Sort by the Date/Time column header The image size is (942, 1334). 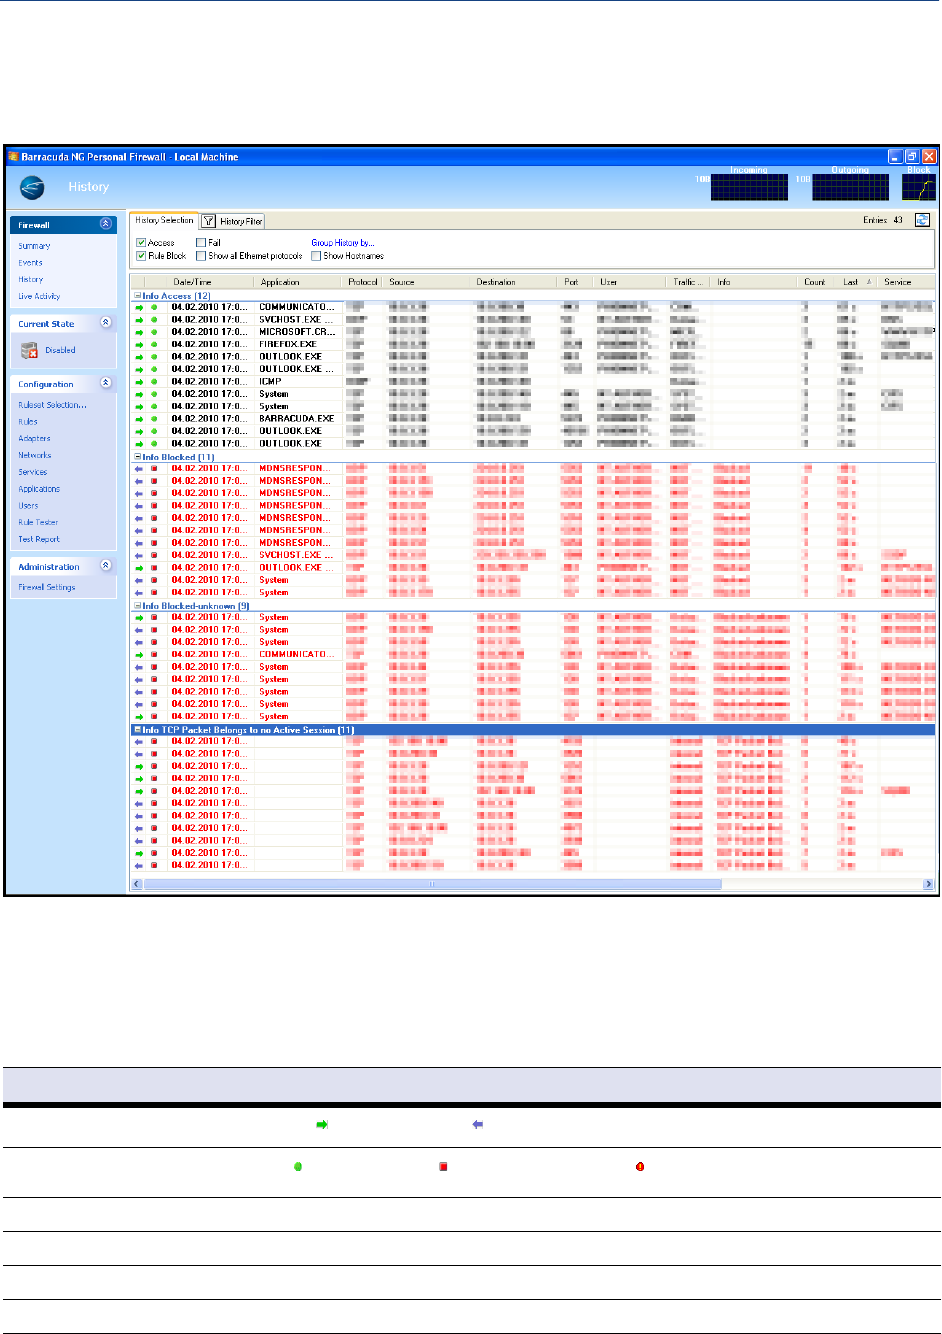tap(209, 282)
